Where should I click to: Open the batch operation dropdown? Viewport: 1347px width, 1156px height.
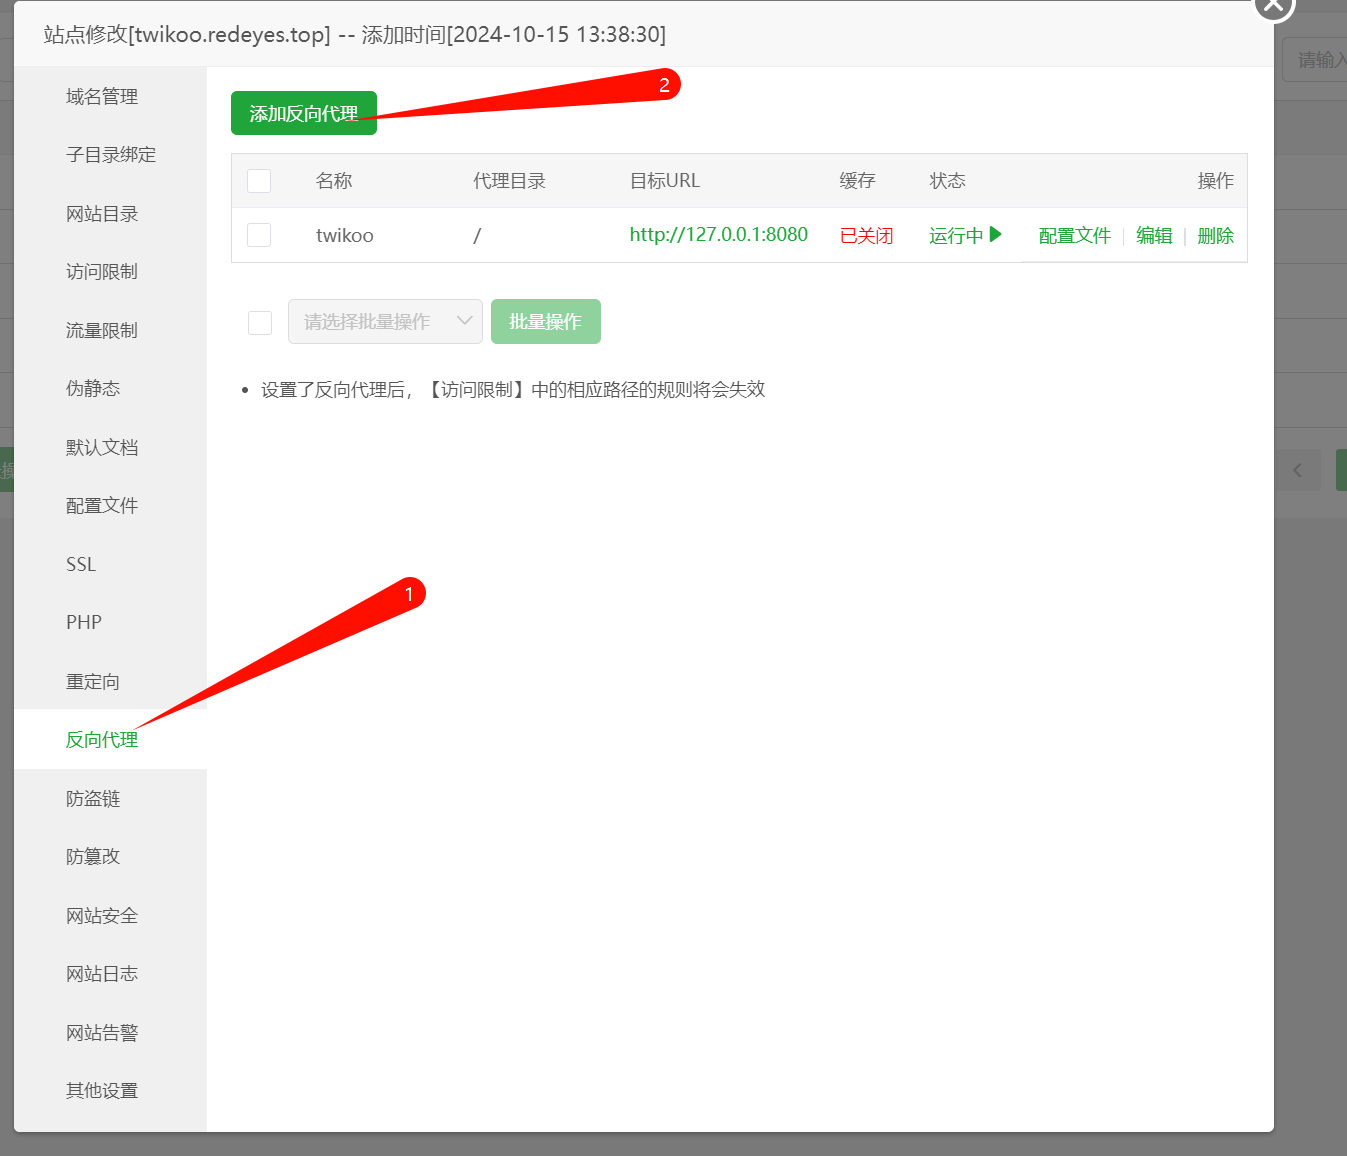385,322
